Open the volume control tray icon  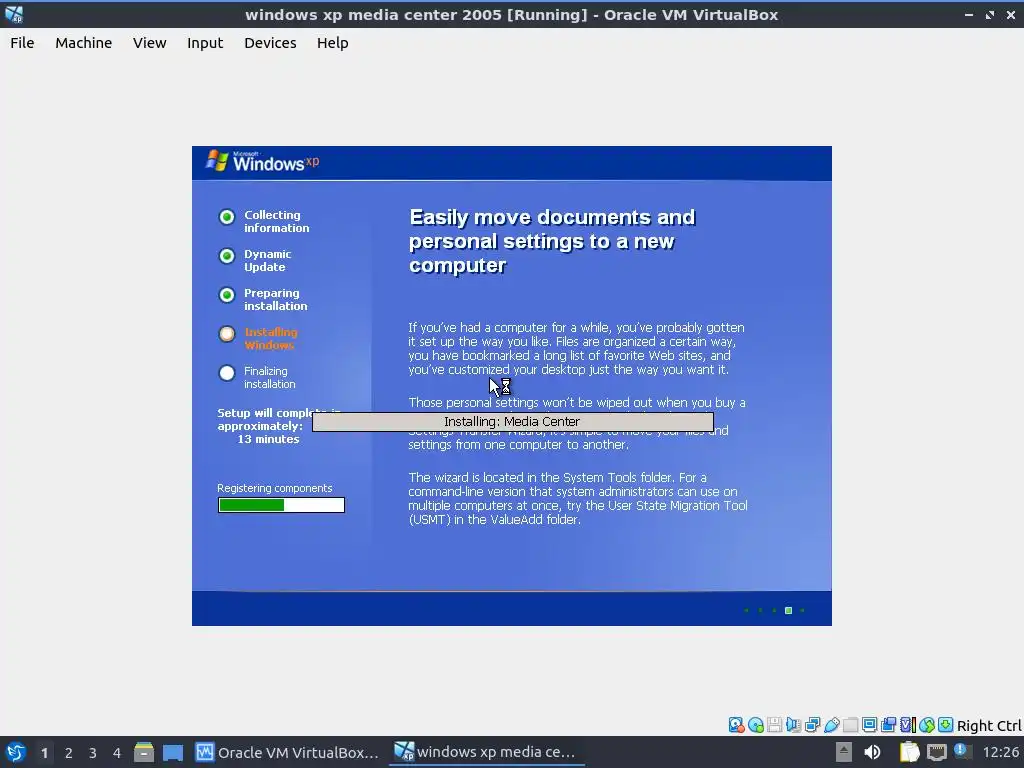pyautogui.click(x=872, y=752)
